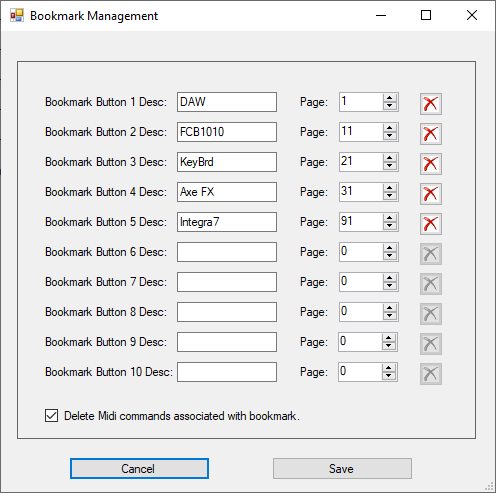496x493 pixels.
Task: Decrease the page value of Integra7 bookmark
Action: [x=389, y=226]
